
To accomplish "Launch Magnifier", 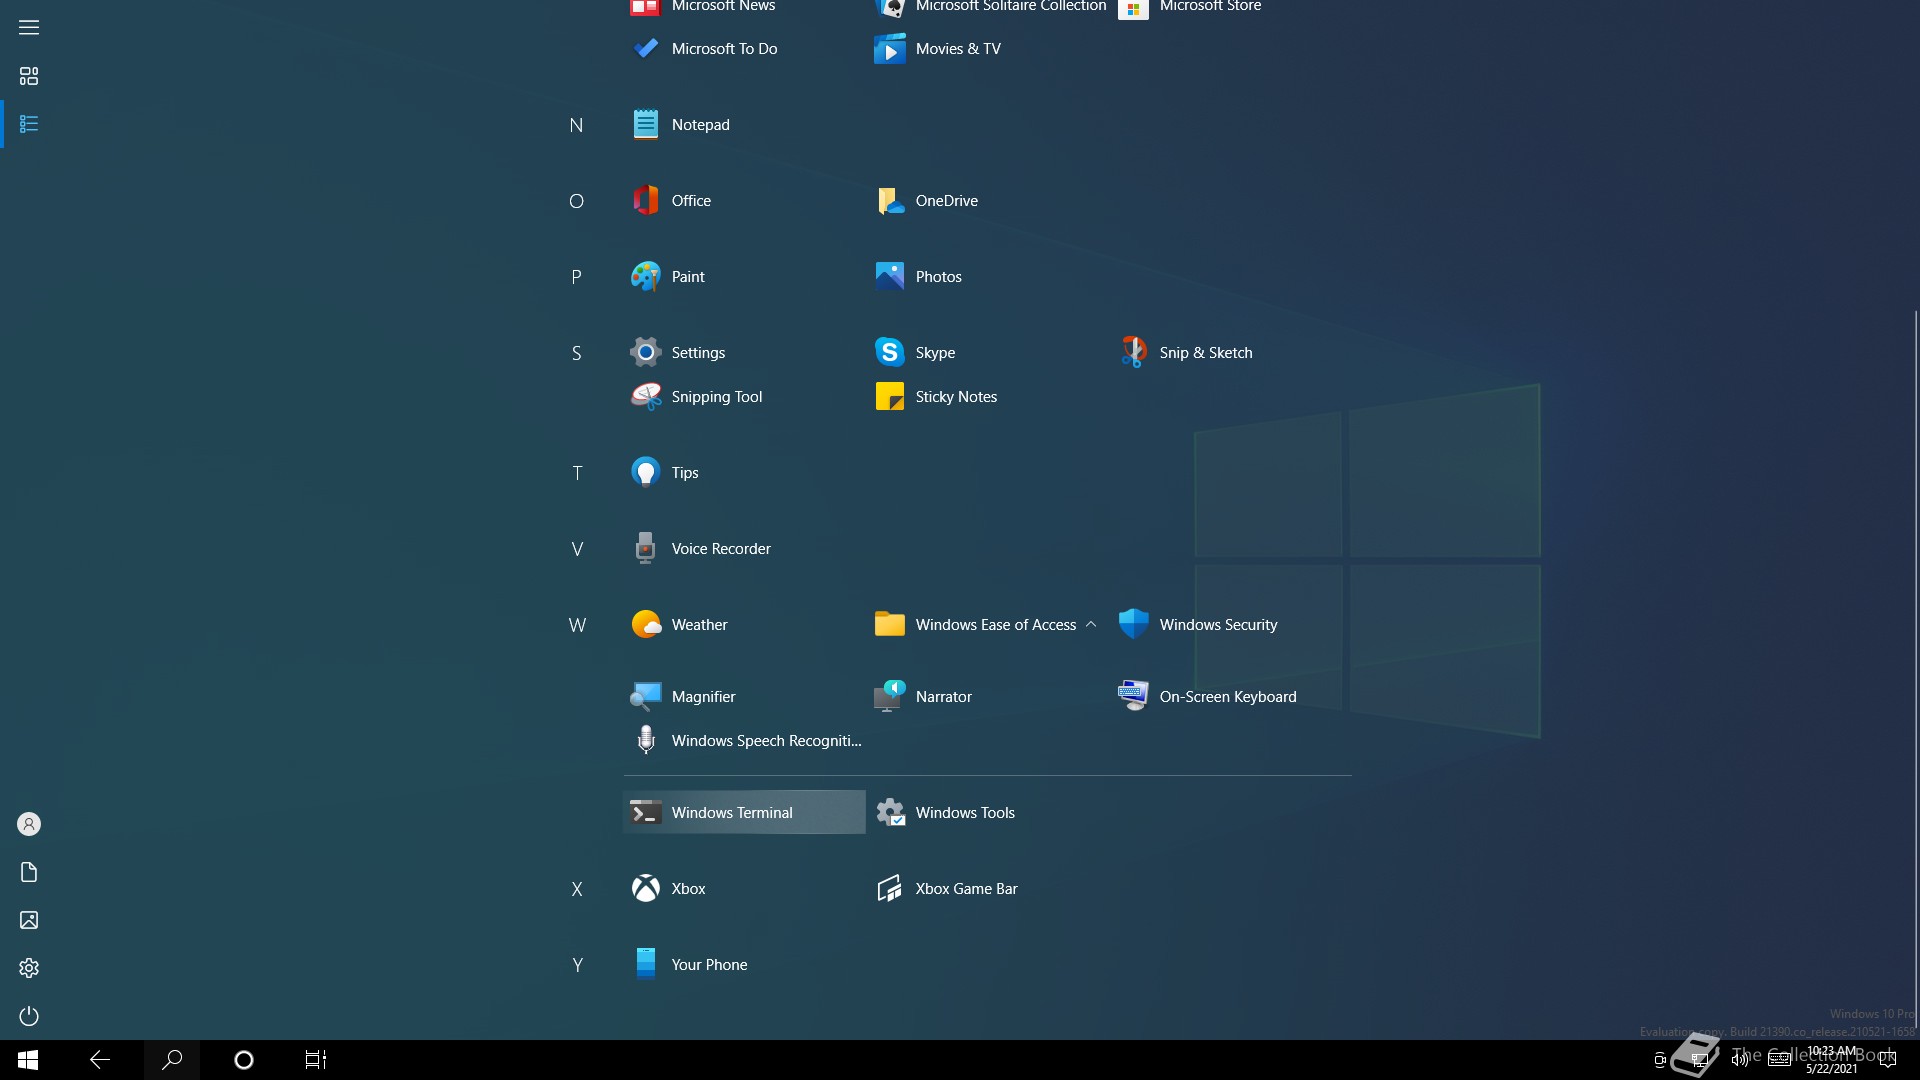I will point(744,696).
